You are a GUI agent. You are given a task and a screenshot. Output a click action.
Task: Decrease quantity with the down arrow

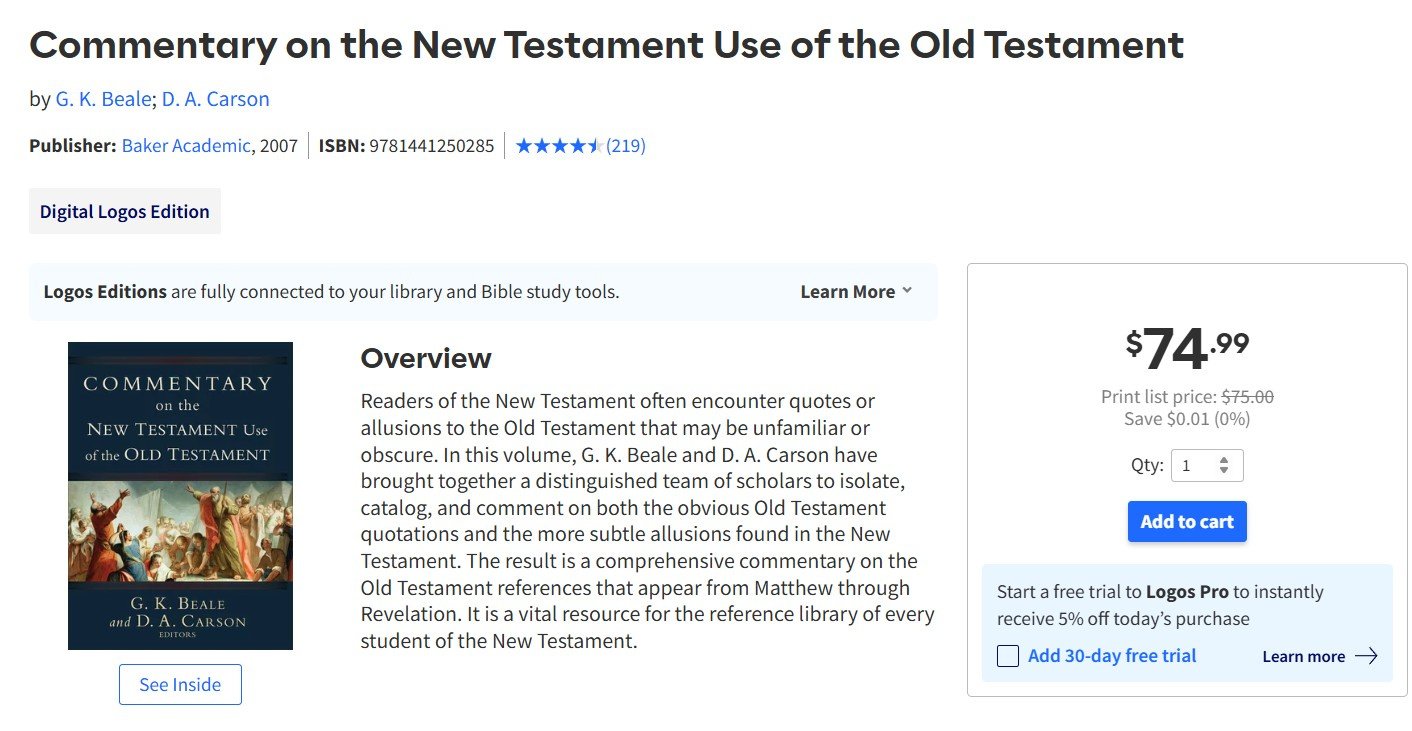coord(1224,471)
